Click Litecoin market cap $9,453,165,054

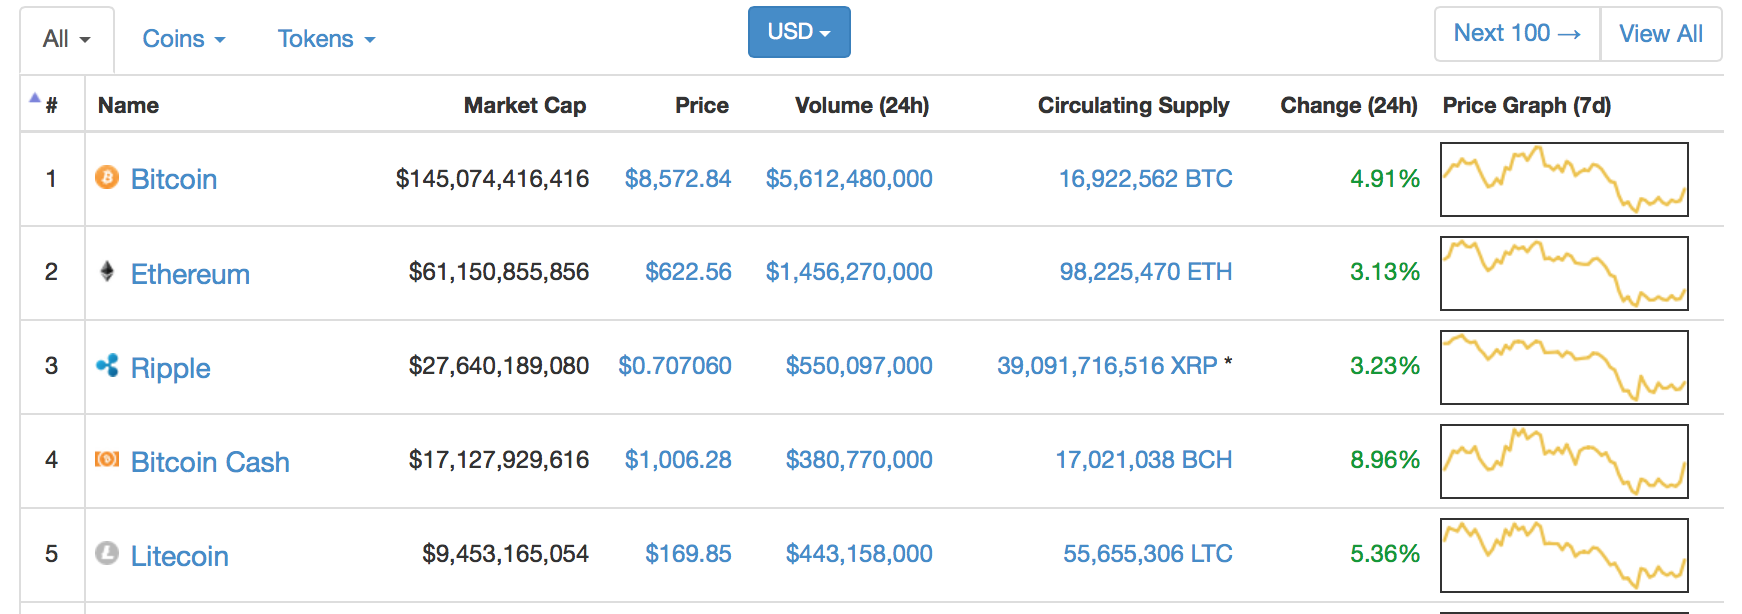pyautogui.click(x=505, y=554)
